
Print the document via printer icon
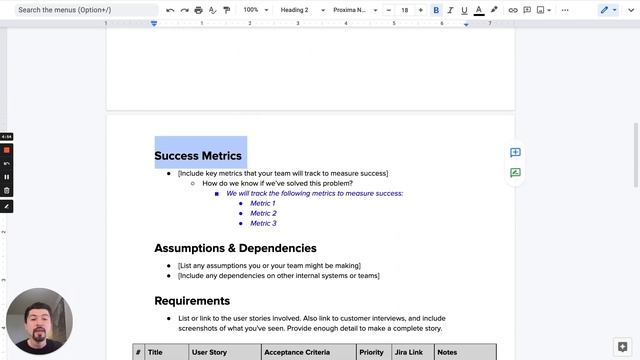[x=198, y=10]
